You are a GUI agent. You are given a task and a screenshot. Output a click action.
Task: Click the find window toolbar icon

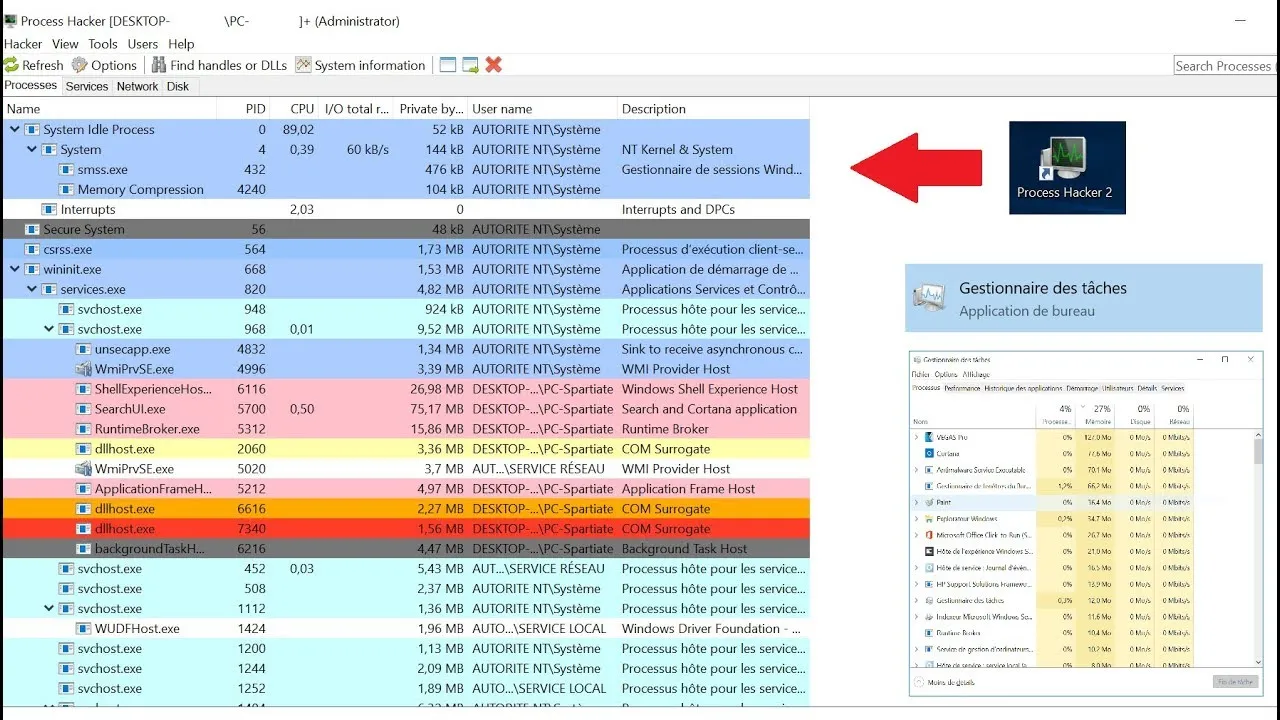click(x=448, y=65)
